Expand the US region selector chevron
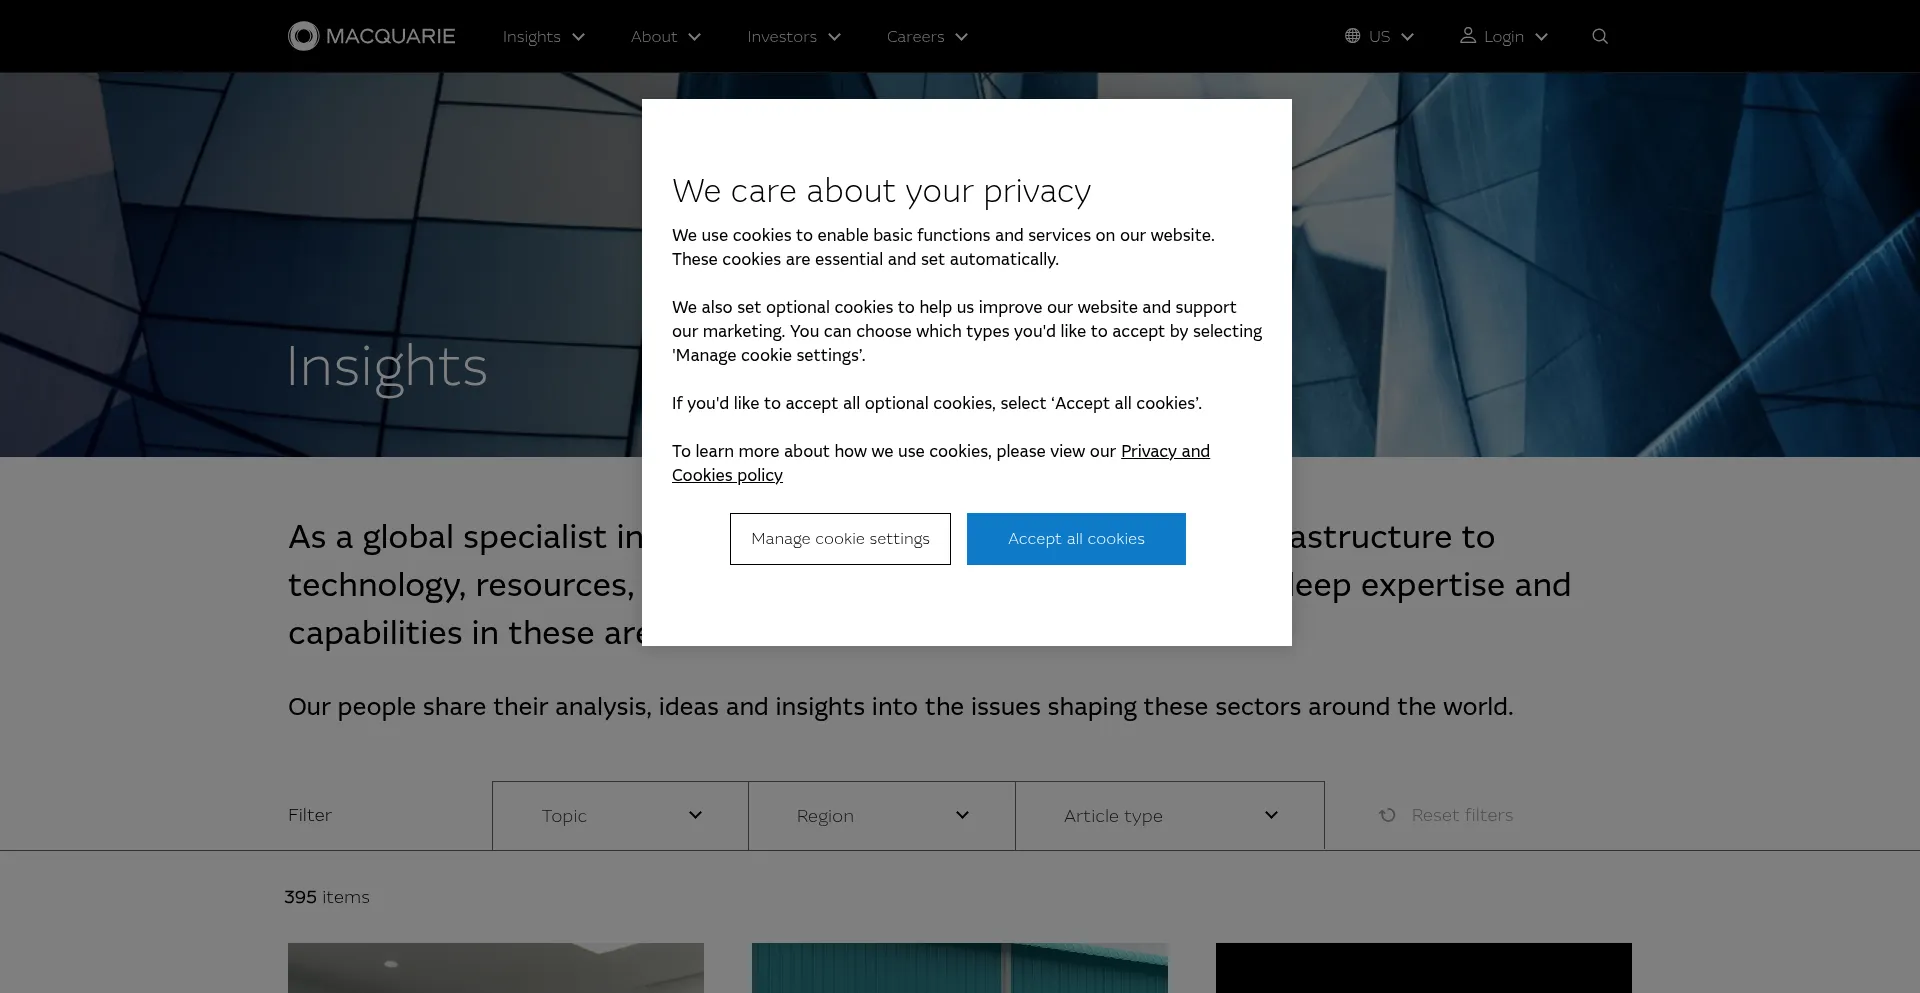The image size is (1920, 993). (1408, 37)
